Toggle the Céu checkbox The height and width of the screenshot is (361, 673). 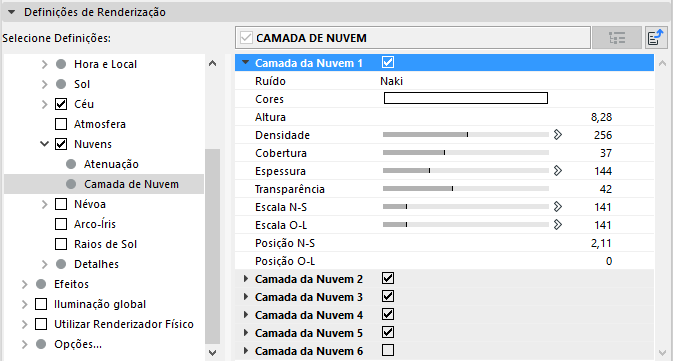click(61, 104)
